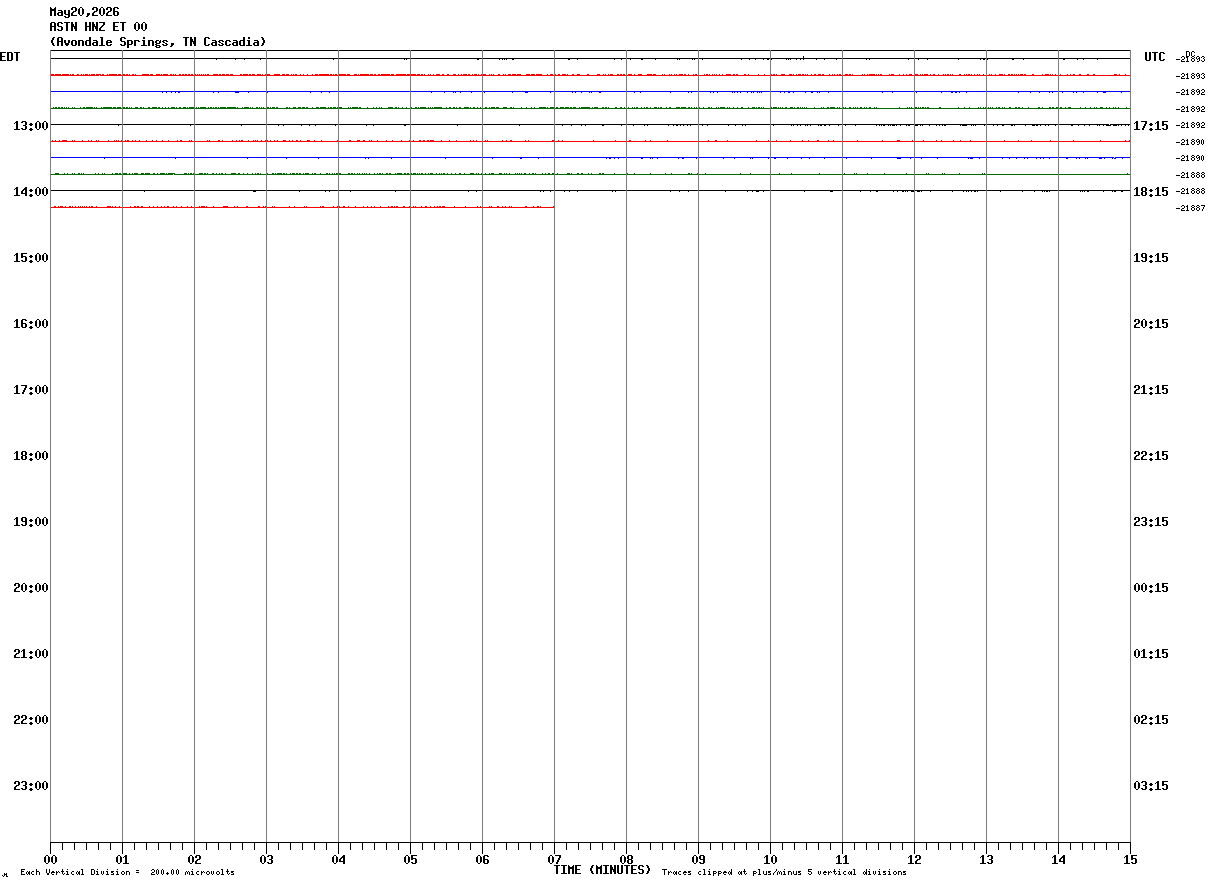Click the Traces clipped footer note
This screenshot has height=886, width=1210.
point(785,873)
